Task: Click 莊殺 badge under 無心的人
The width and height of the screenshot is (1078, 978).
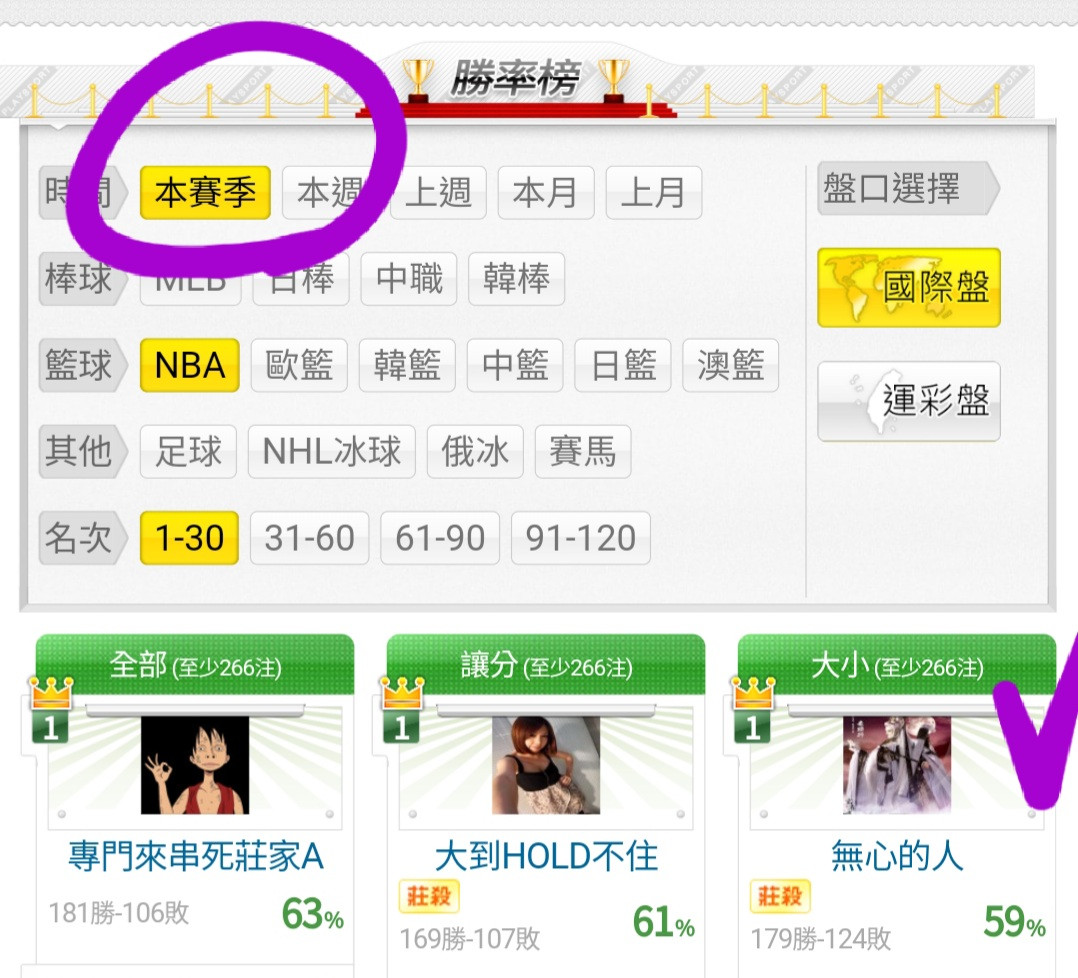Action: [780, 896]
